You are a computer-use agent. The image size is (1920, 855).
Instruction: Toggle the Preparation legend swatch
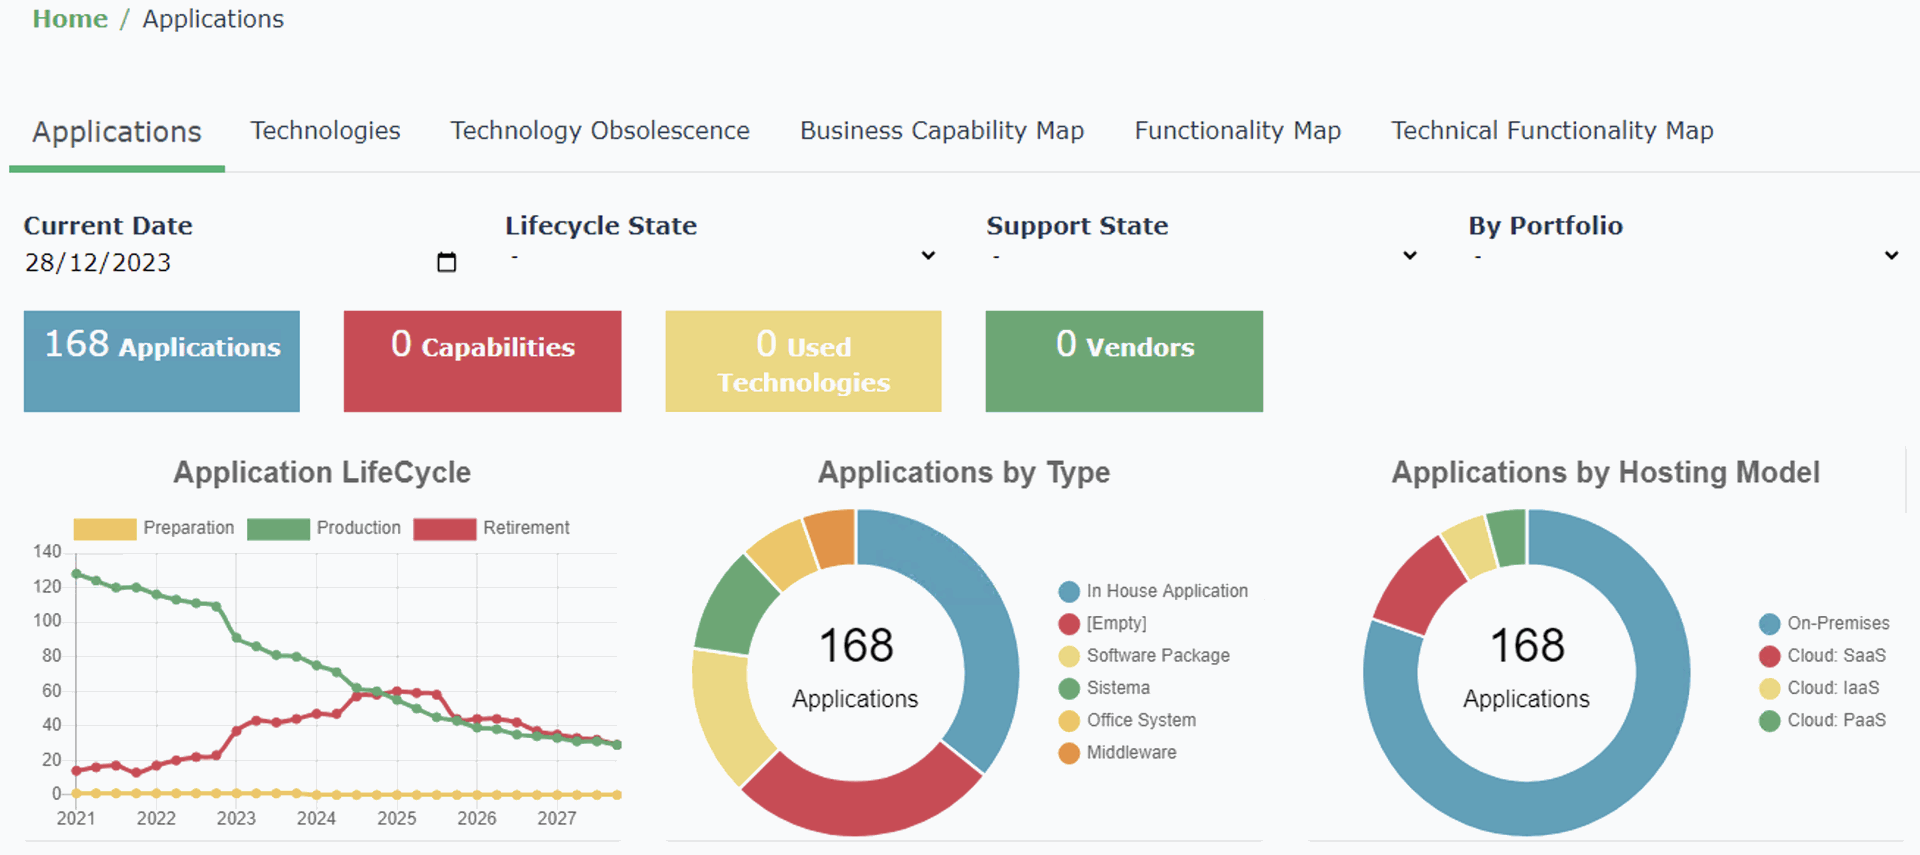coord(104,529)
